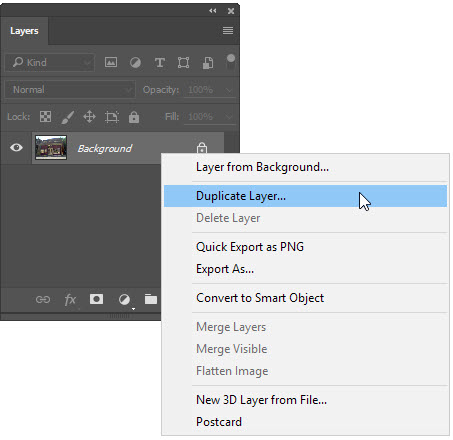
Task: Click the Background layer thumbnail
Action: (51, 147)
